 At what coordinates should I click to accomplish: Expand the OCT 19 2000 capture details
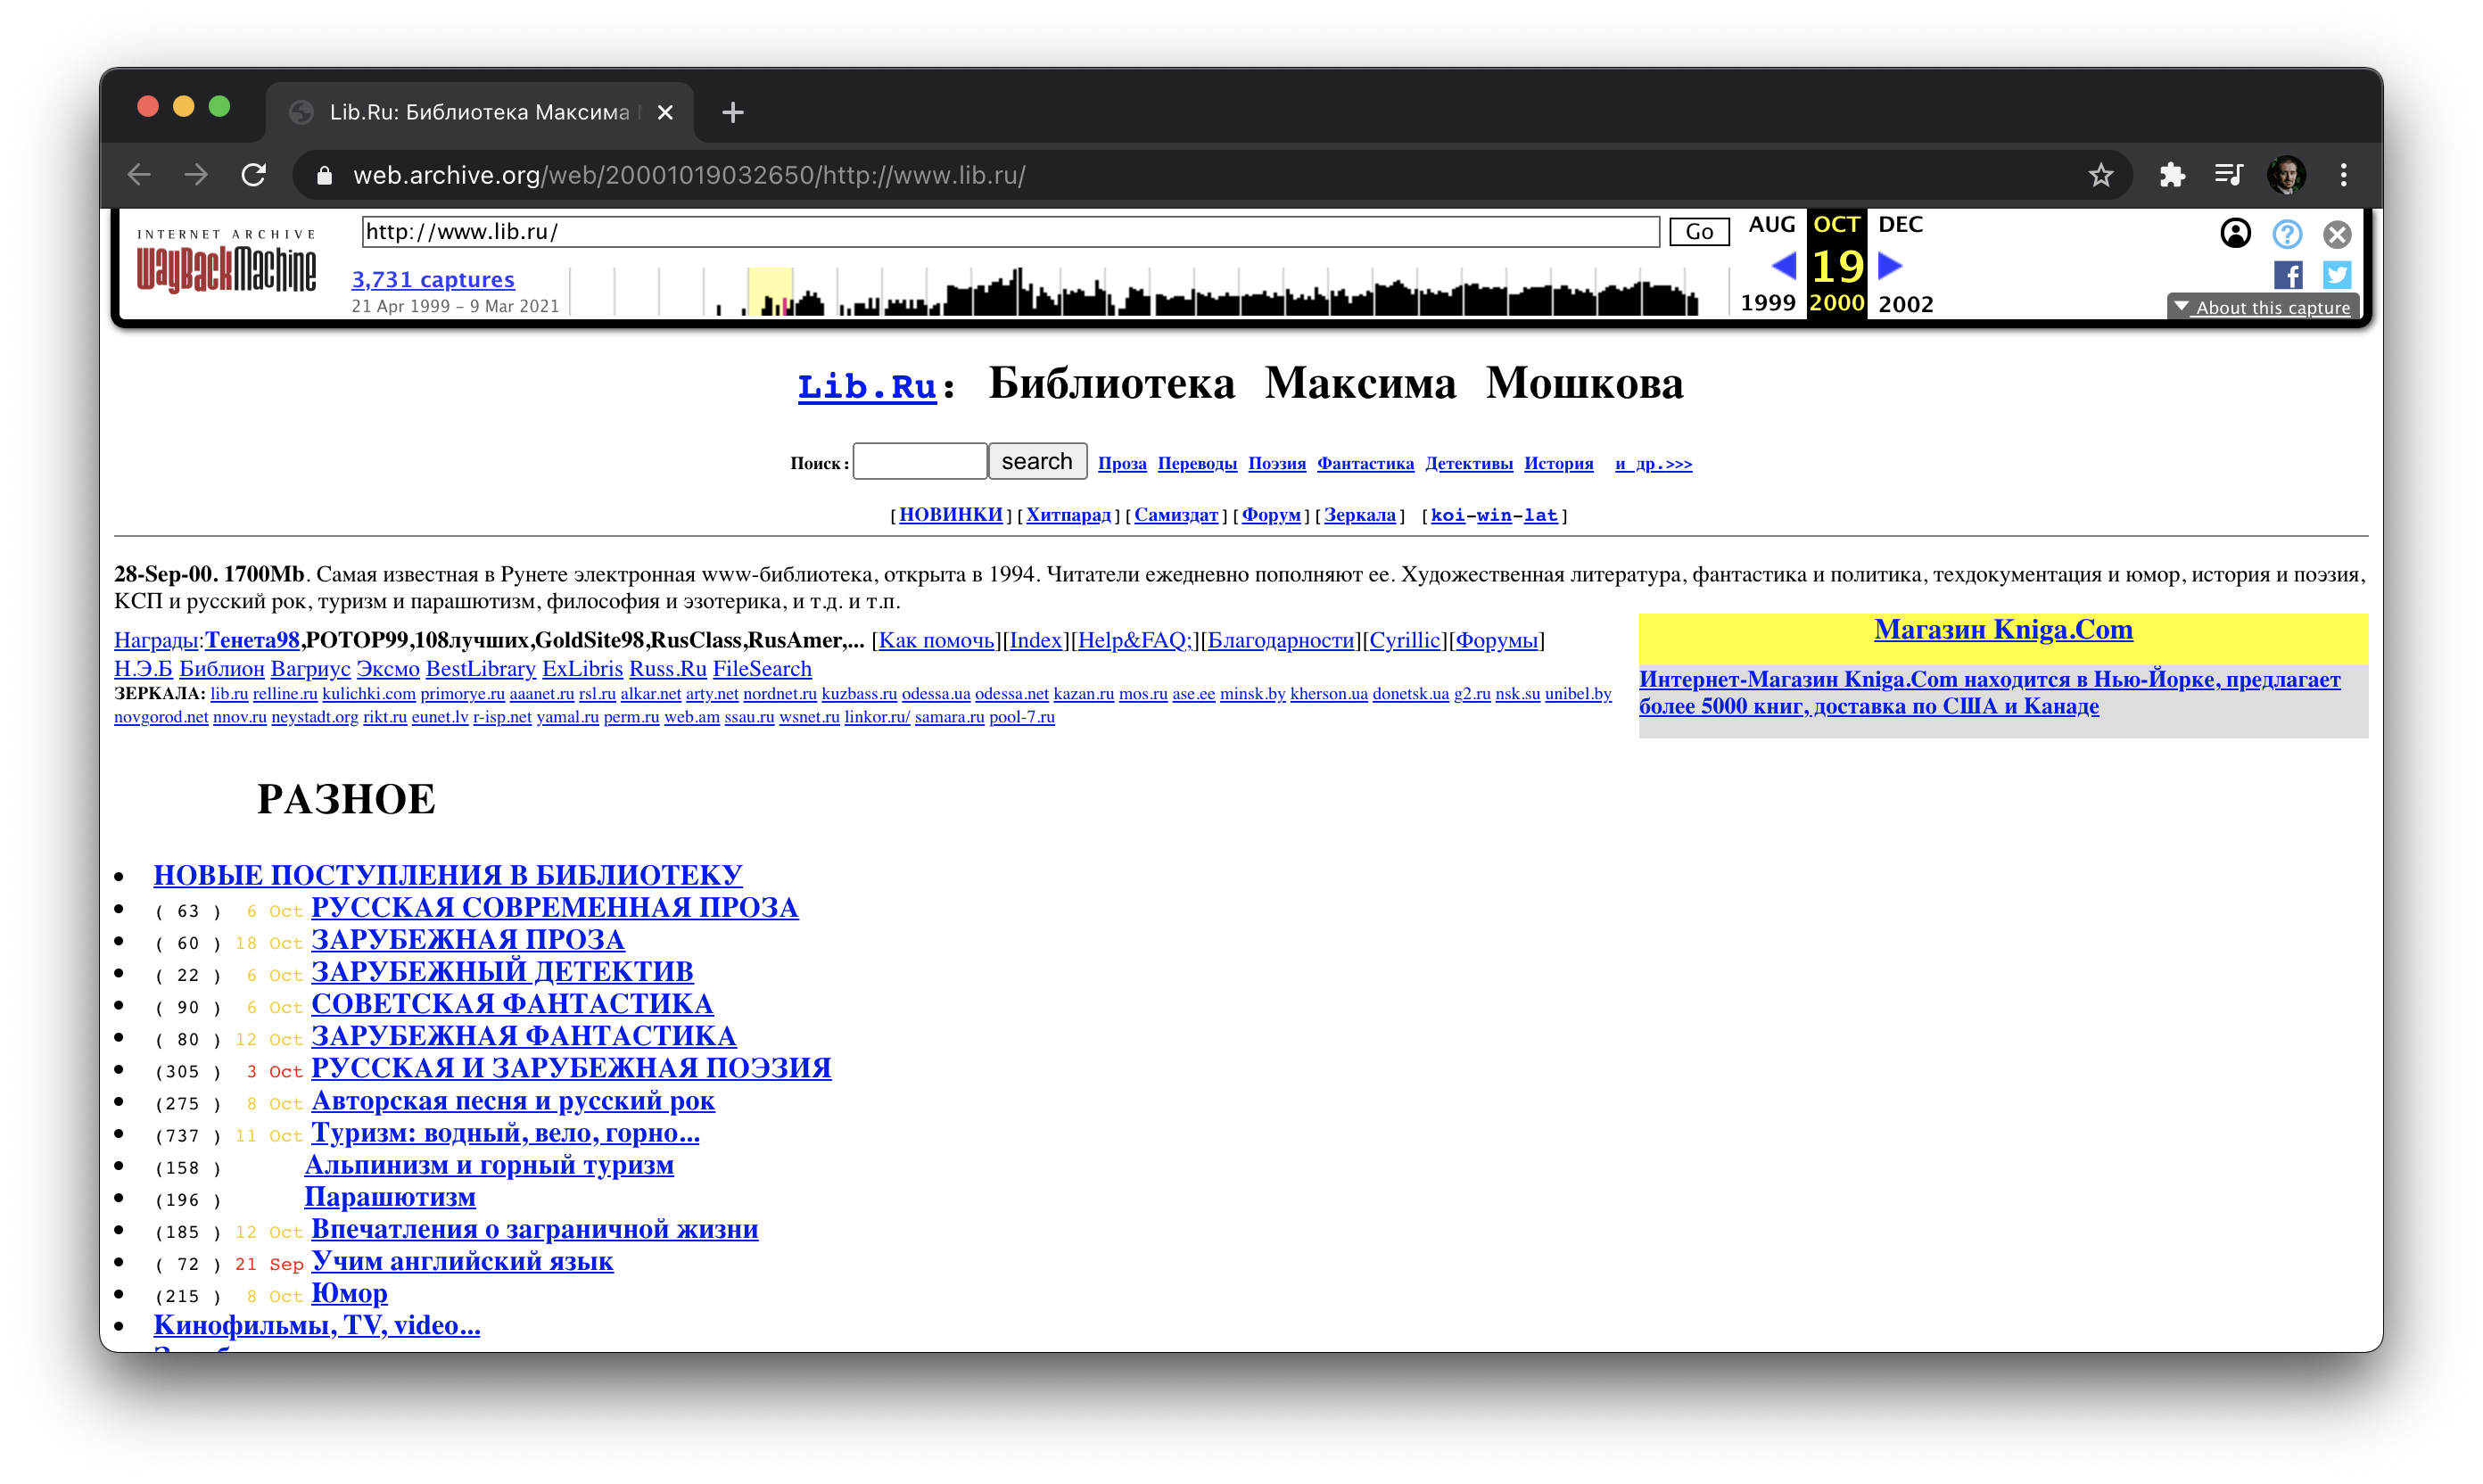coord(2265,306)
